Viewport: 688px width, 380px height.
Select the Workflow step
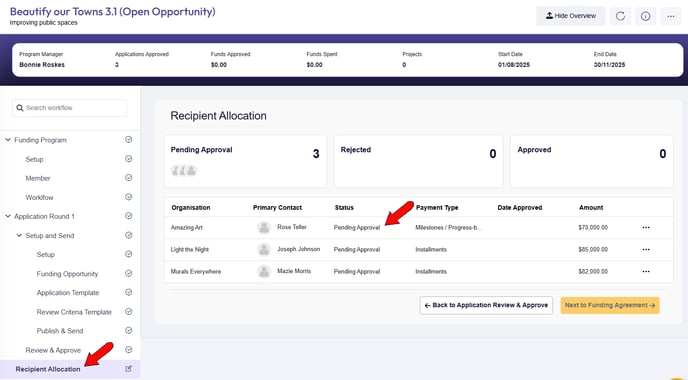click(39, 197)
